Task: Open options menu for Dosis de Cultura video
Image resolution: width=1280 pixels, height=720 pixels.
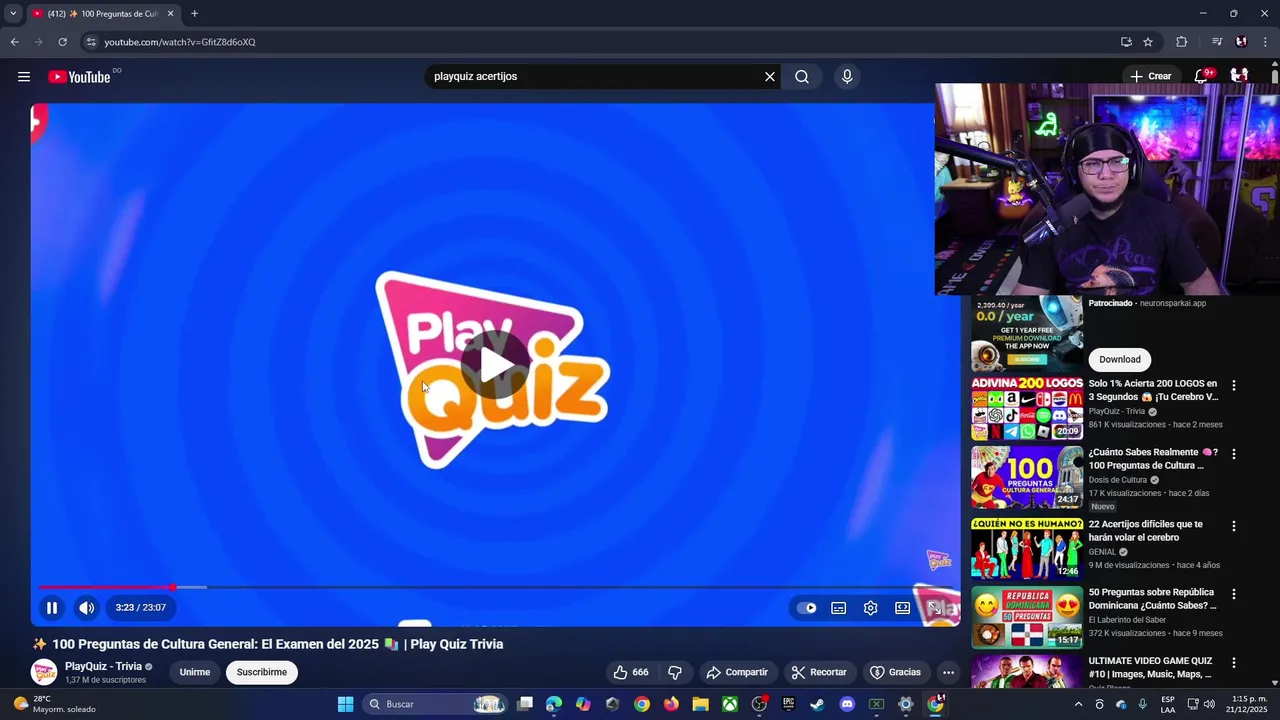Action: tap(1233, 454)
